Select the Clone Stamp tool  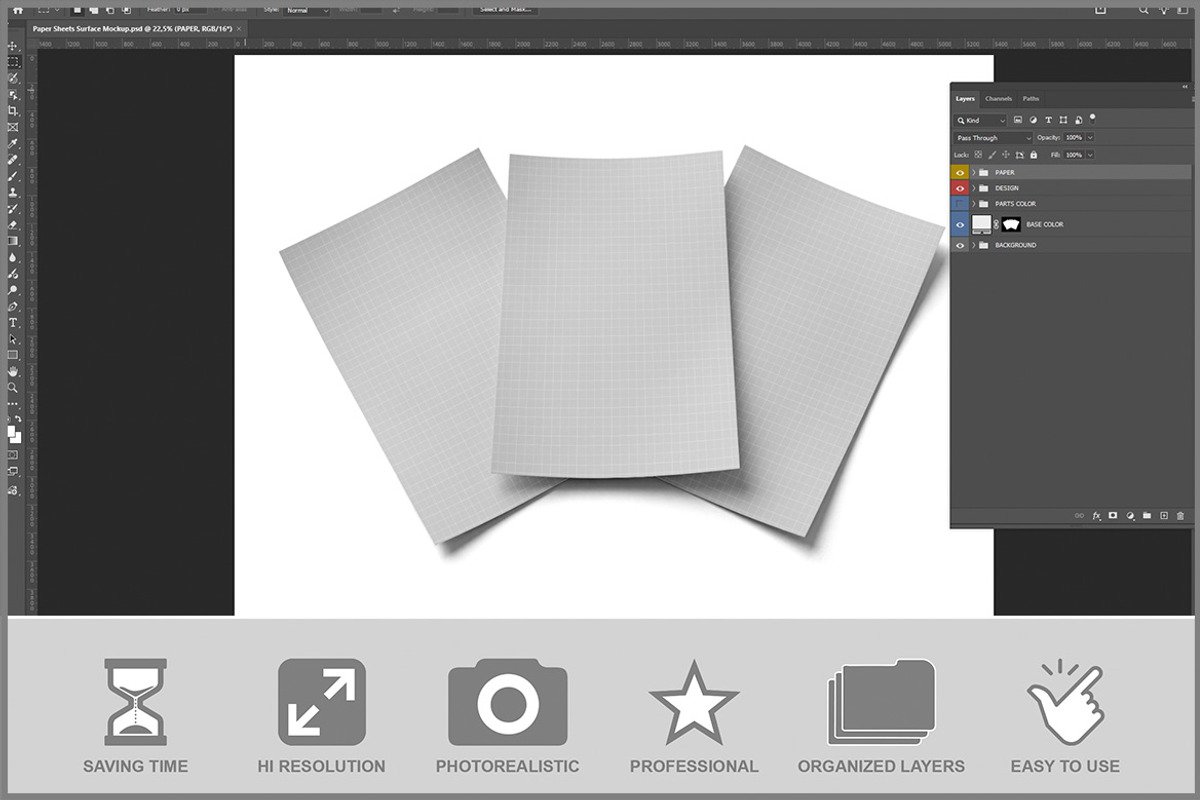(13, 192)
